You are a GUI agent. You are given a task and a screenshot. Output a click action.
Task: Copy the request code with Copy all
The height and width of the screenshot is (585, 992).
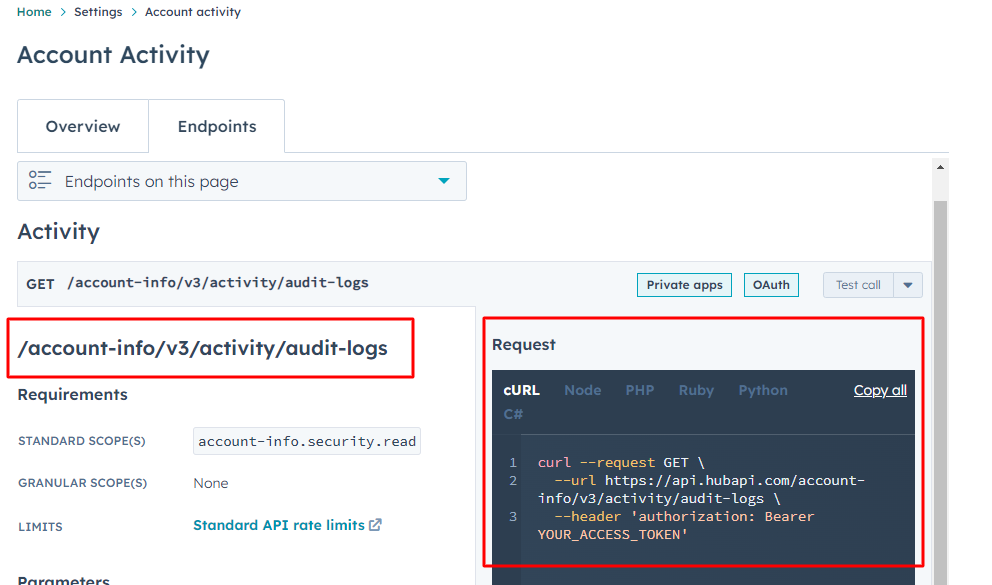pos(879,390)
